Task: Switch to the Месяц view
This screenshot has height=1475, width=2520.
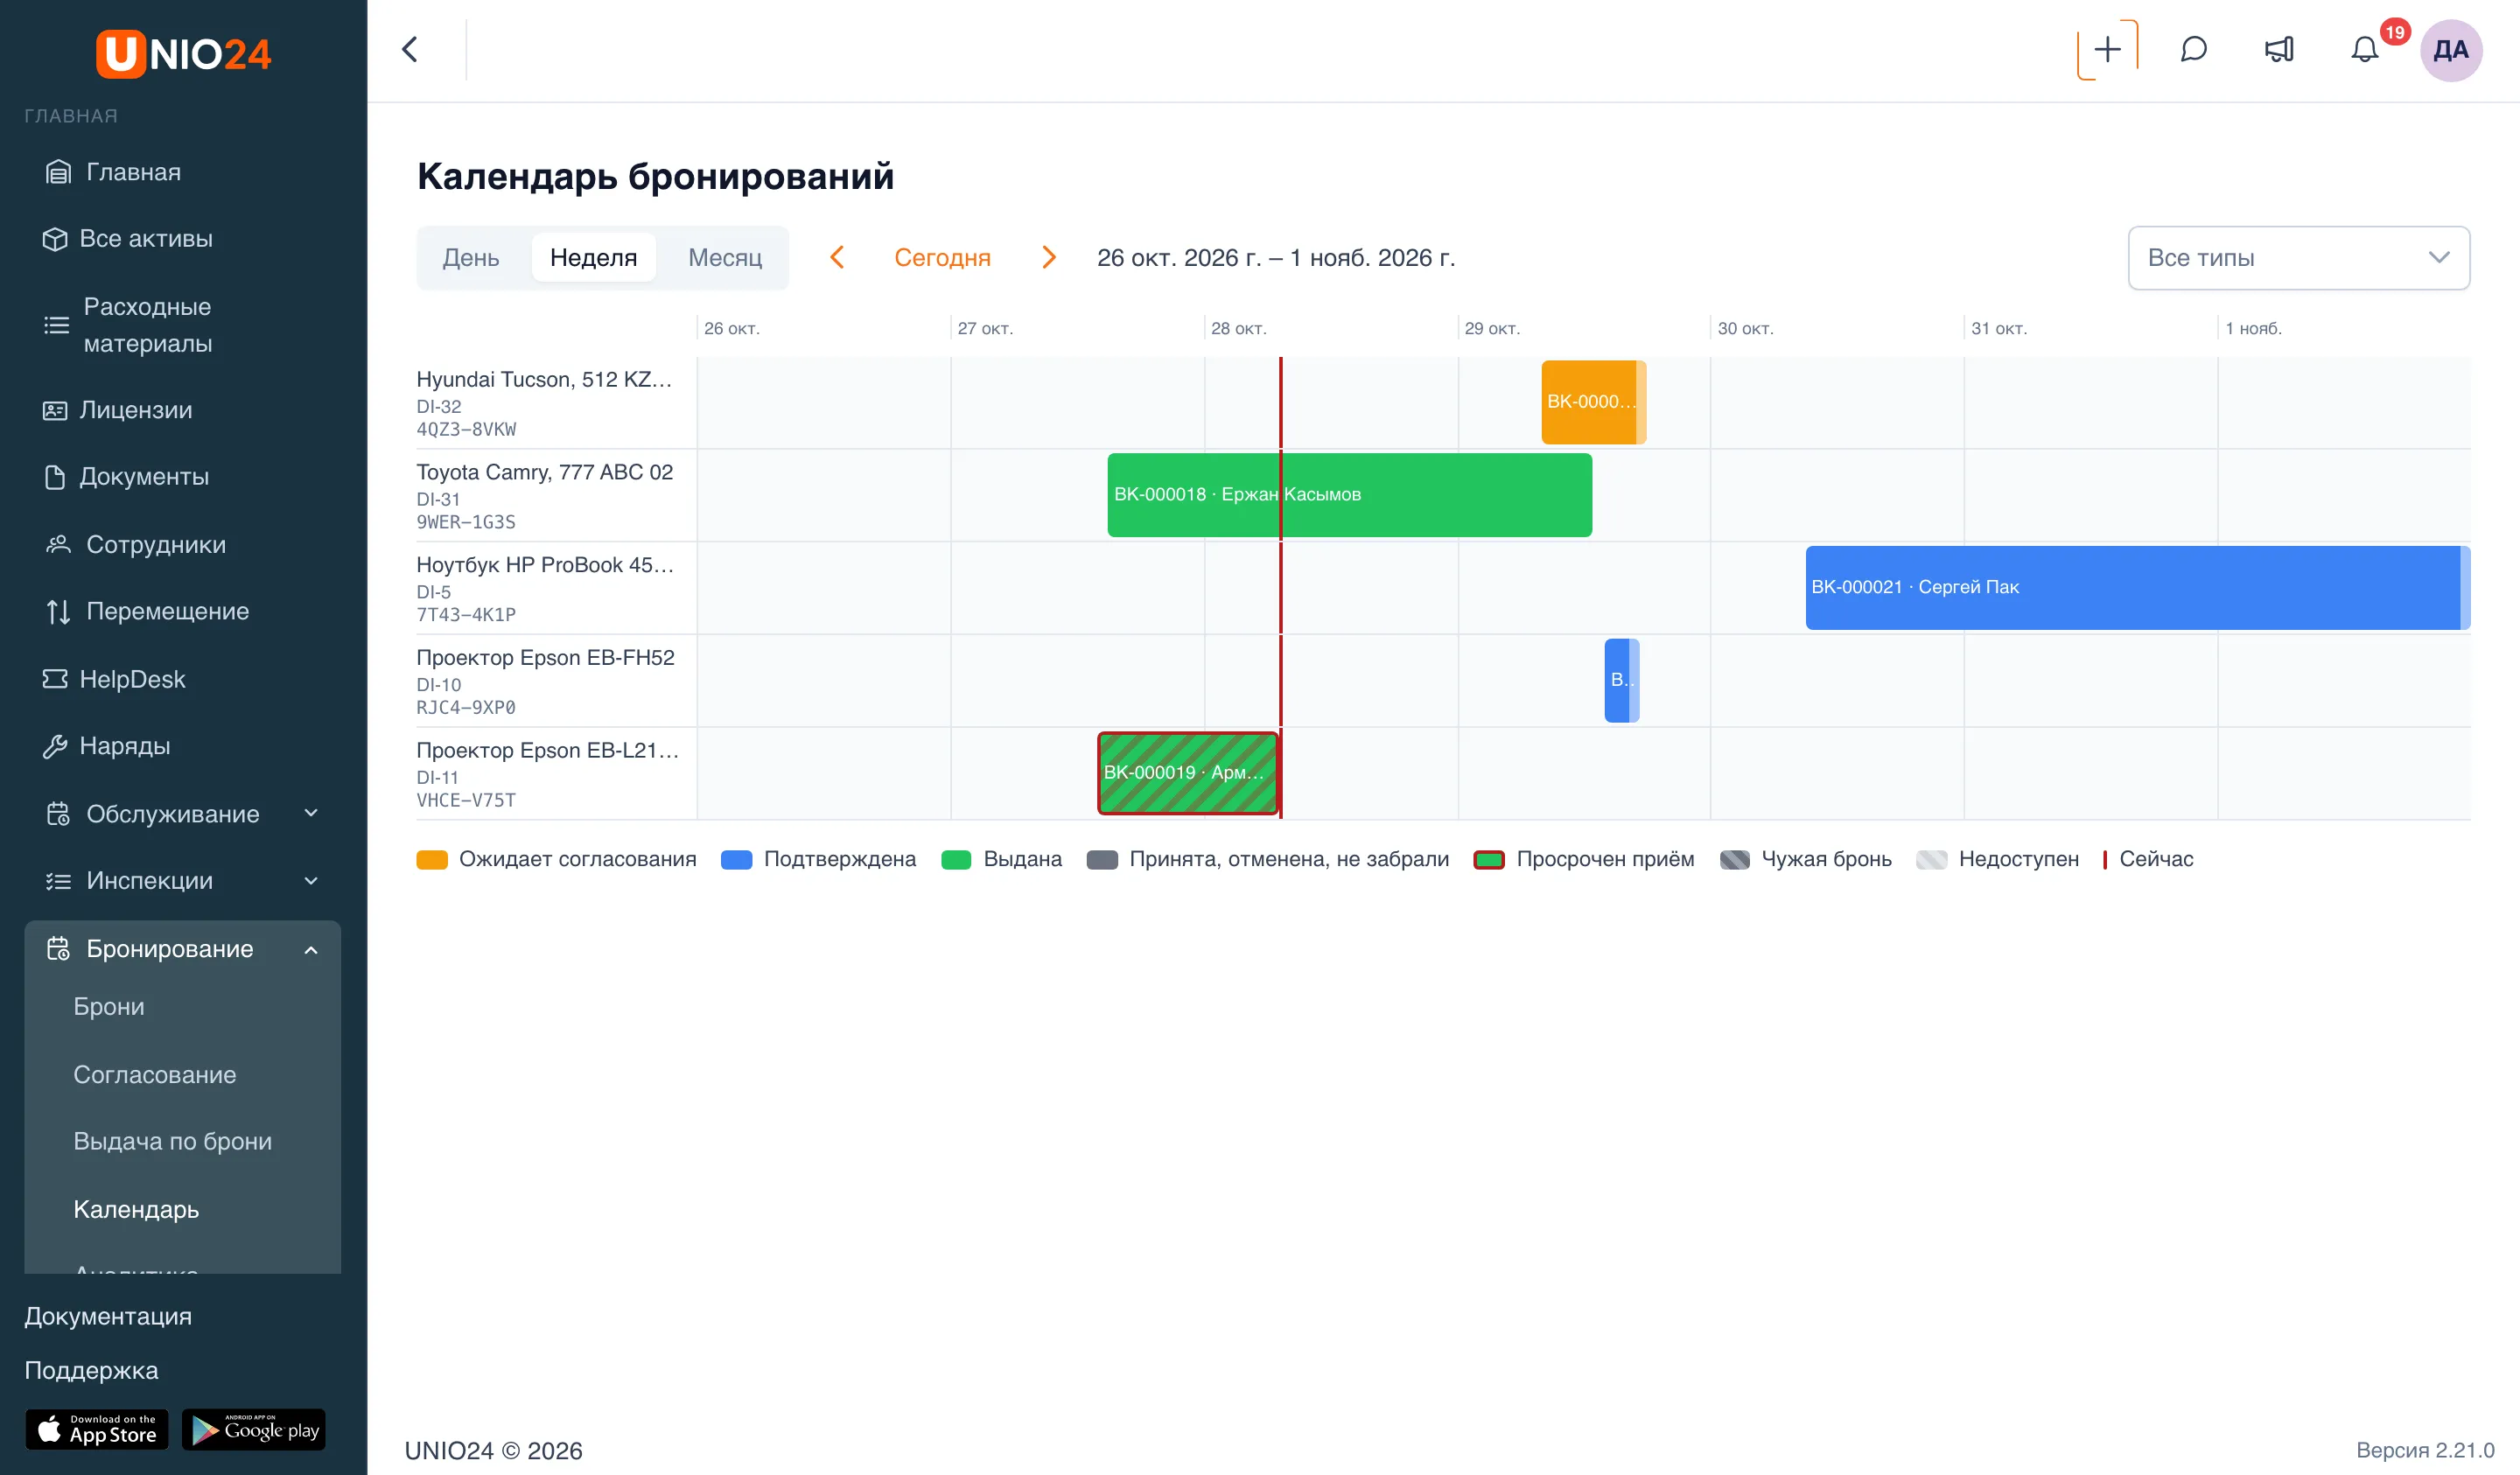Action: tap(725, 257)
